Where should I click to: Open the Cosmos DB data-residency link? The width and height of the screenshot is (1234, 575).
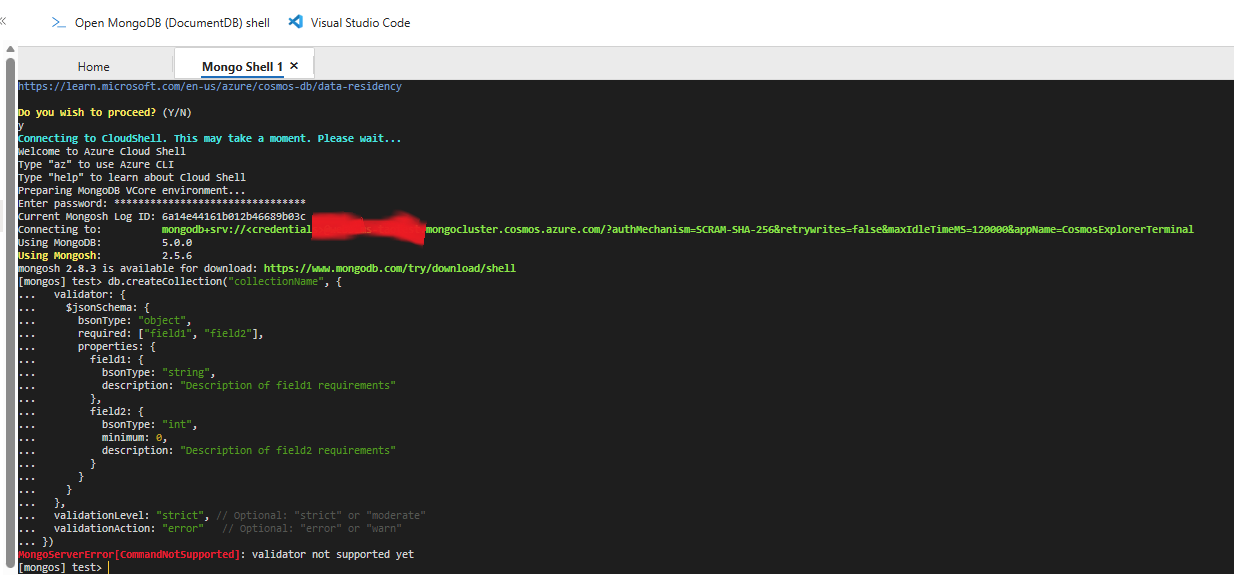point(210,87)
